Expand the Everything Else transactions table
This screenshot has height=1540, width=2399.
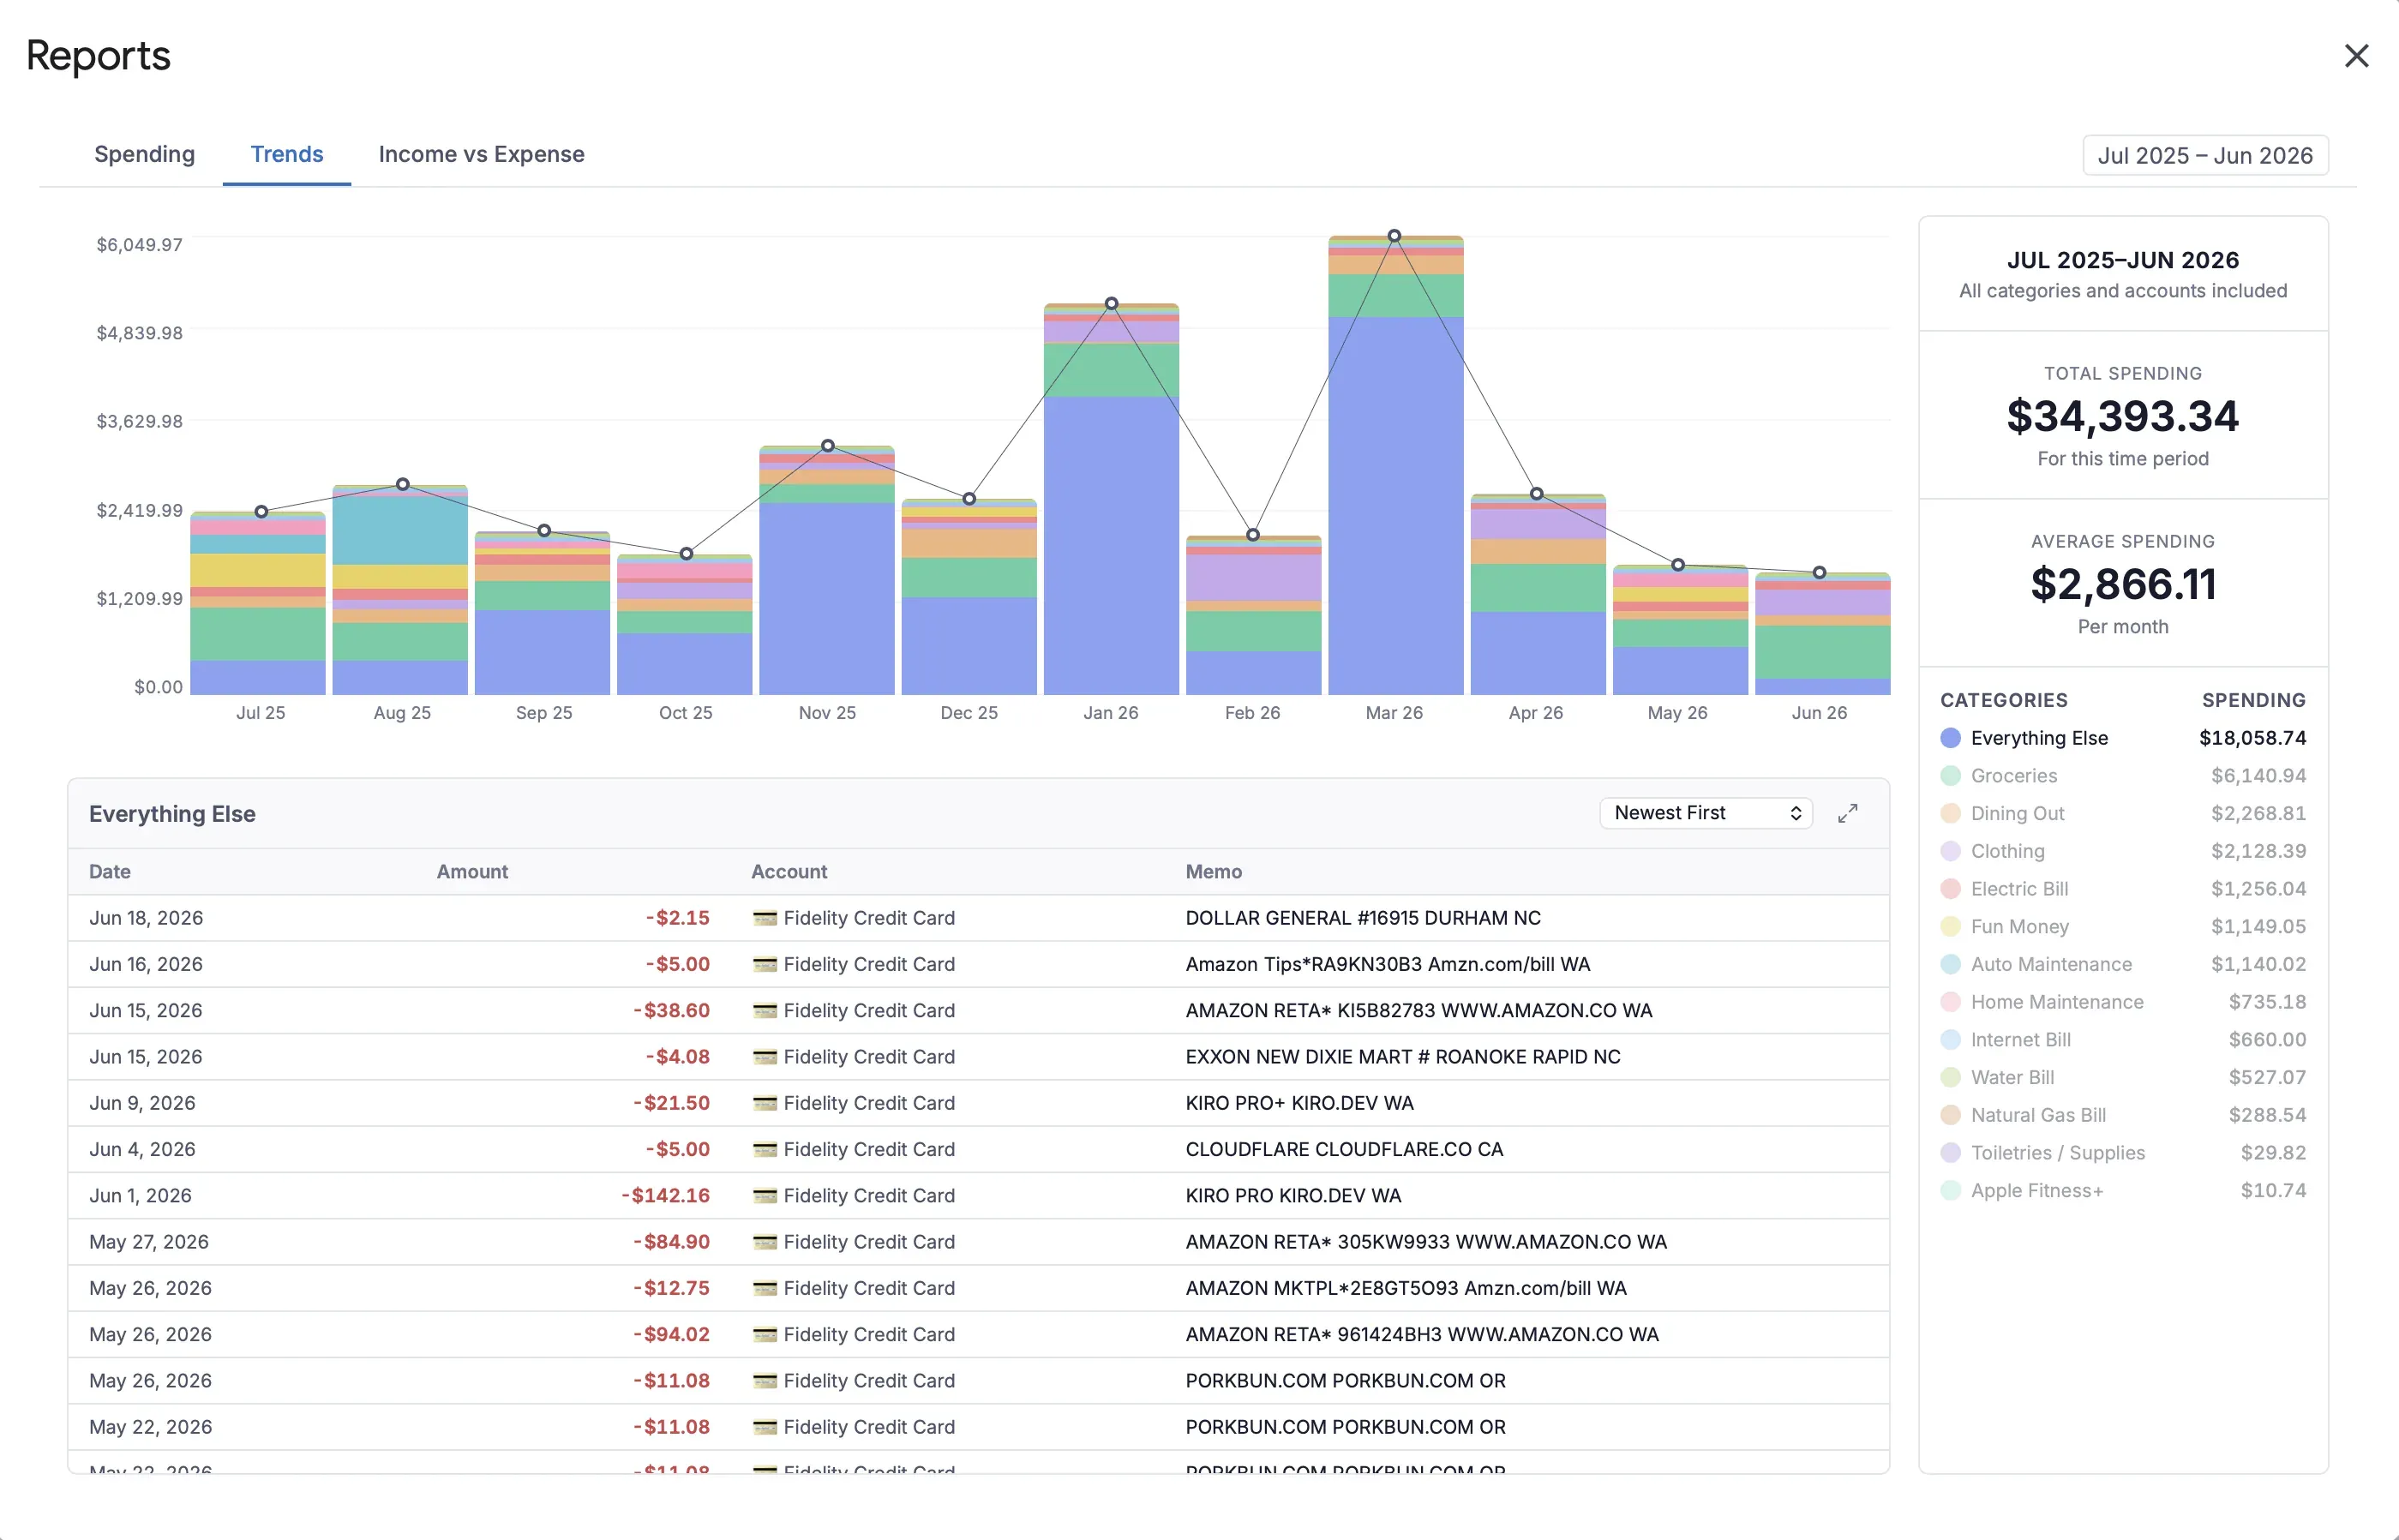click(x=1847, y=813)
